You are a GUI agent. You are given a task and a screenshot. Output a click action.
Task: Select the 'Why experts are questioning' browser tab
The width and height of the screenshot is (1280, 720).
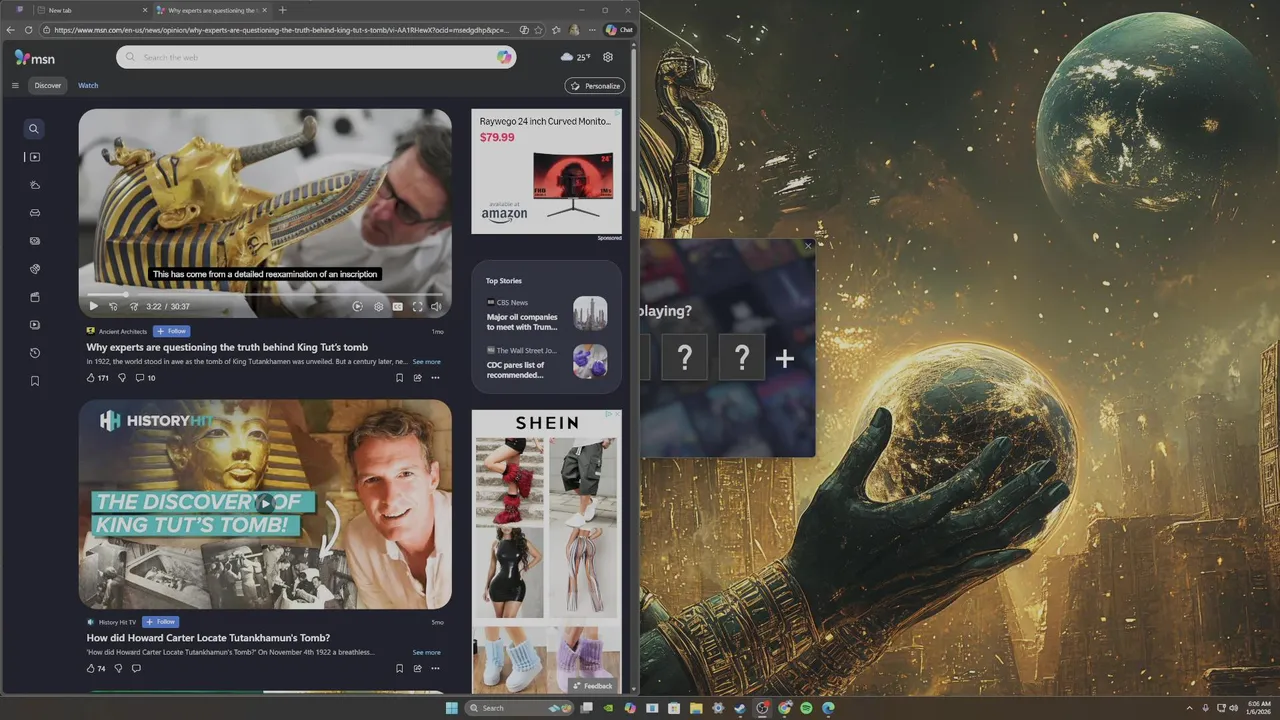click(213, 10)
